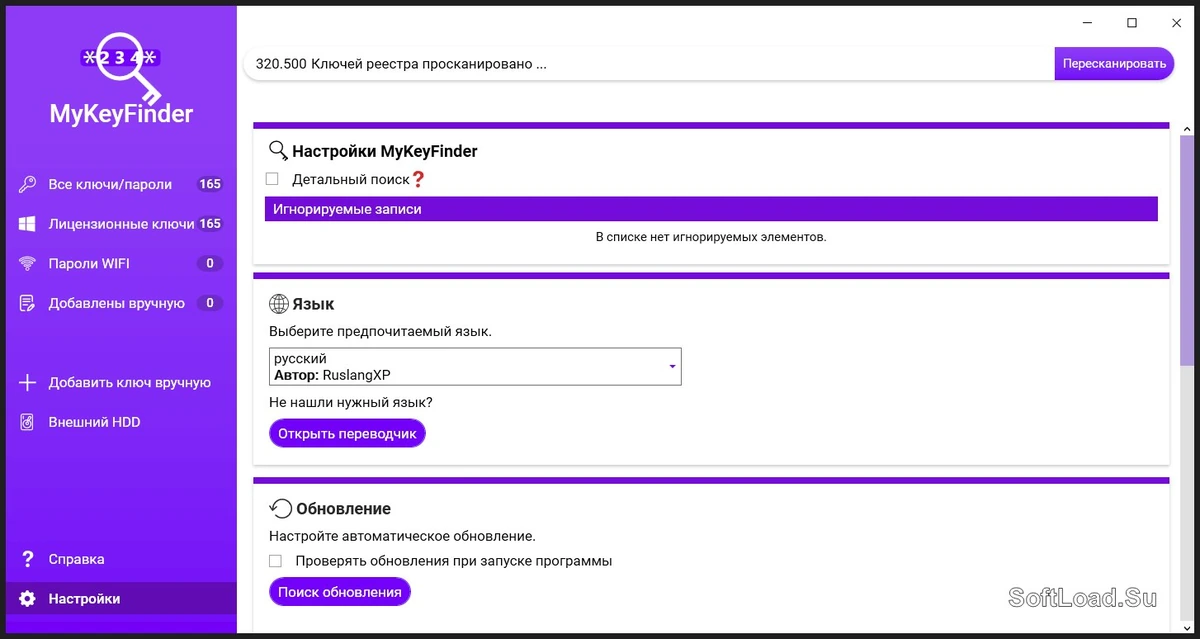Open Справка in the sidebar
The image size is (1200, 639).
click(x=121, y=559)
